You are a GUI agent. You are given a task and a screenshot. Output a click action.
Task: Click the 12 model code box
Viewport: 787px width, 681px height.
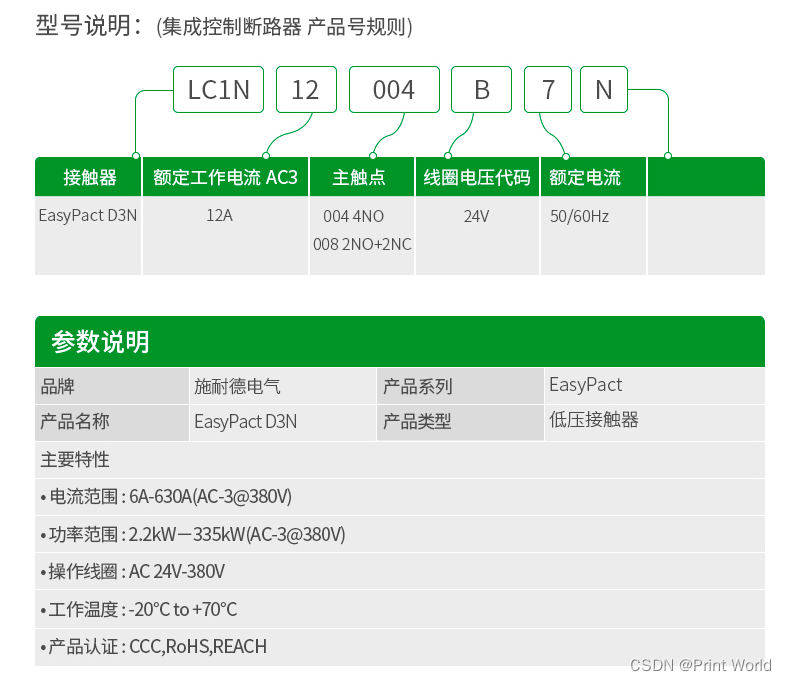[x=306, y=90]
